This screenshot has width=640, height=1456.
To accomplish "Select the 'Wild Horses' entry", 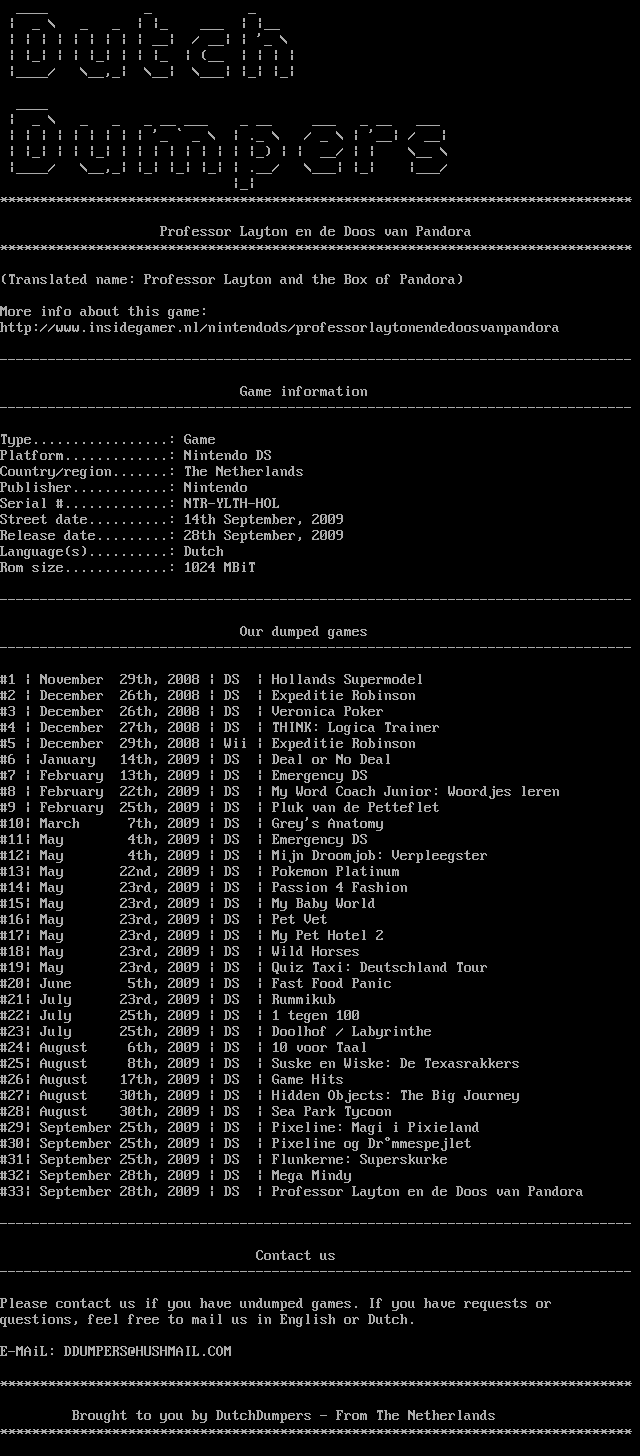I will 315,952.
